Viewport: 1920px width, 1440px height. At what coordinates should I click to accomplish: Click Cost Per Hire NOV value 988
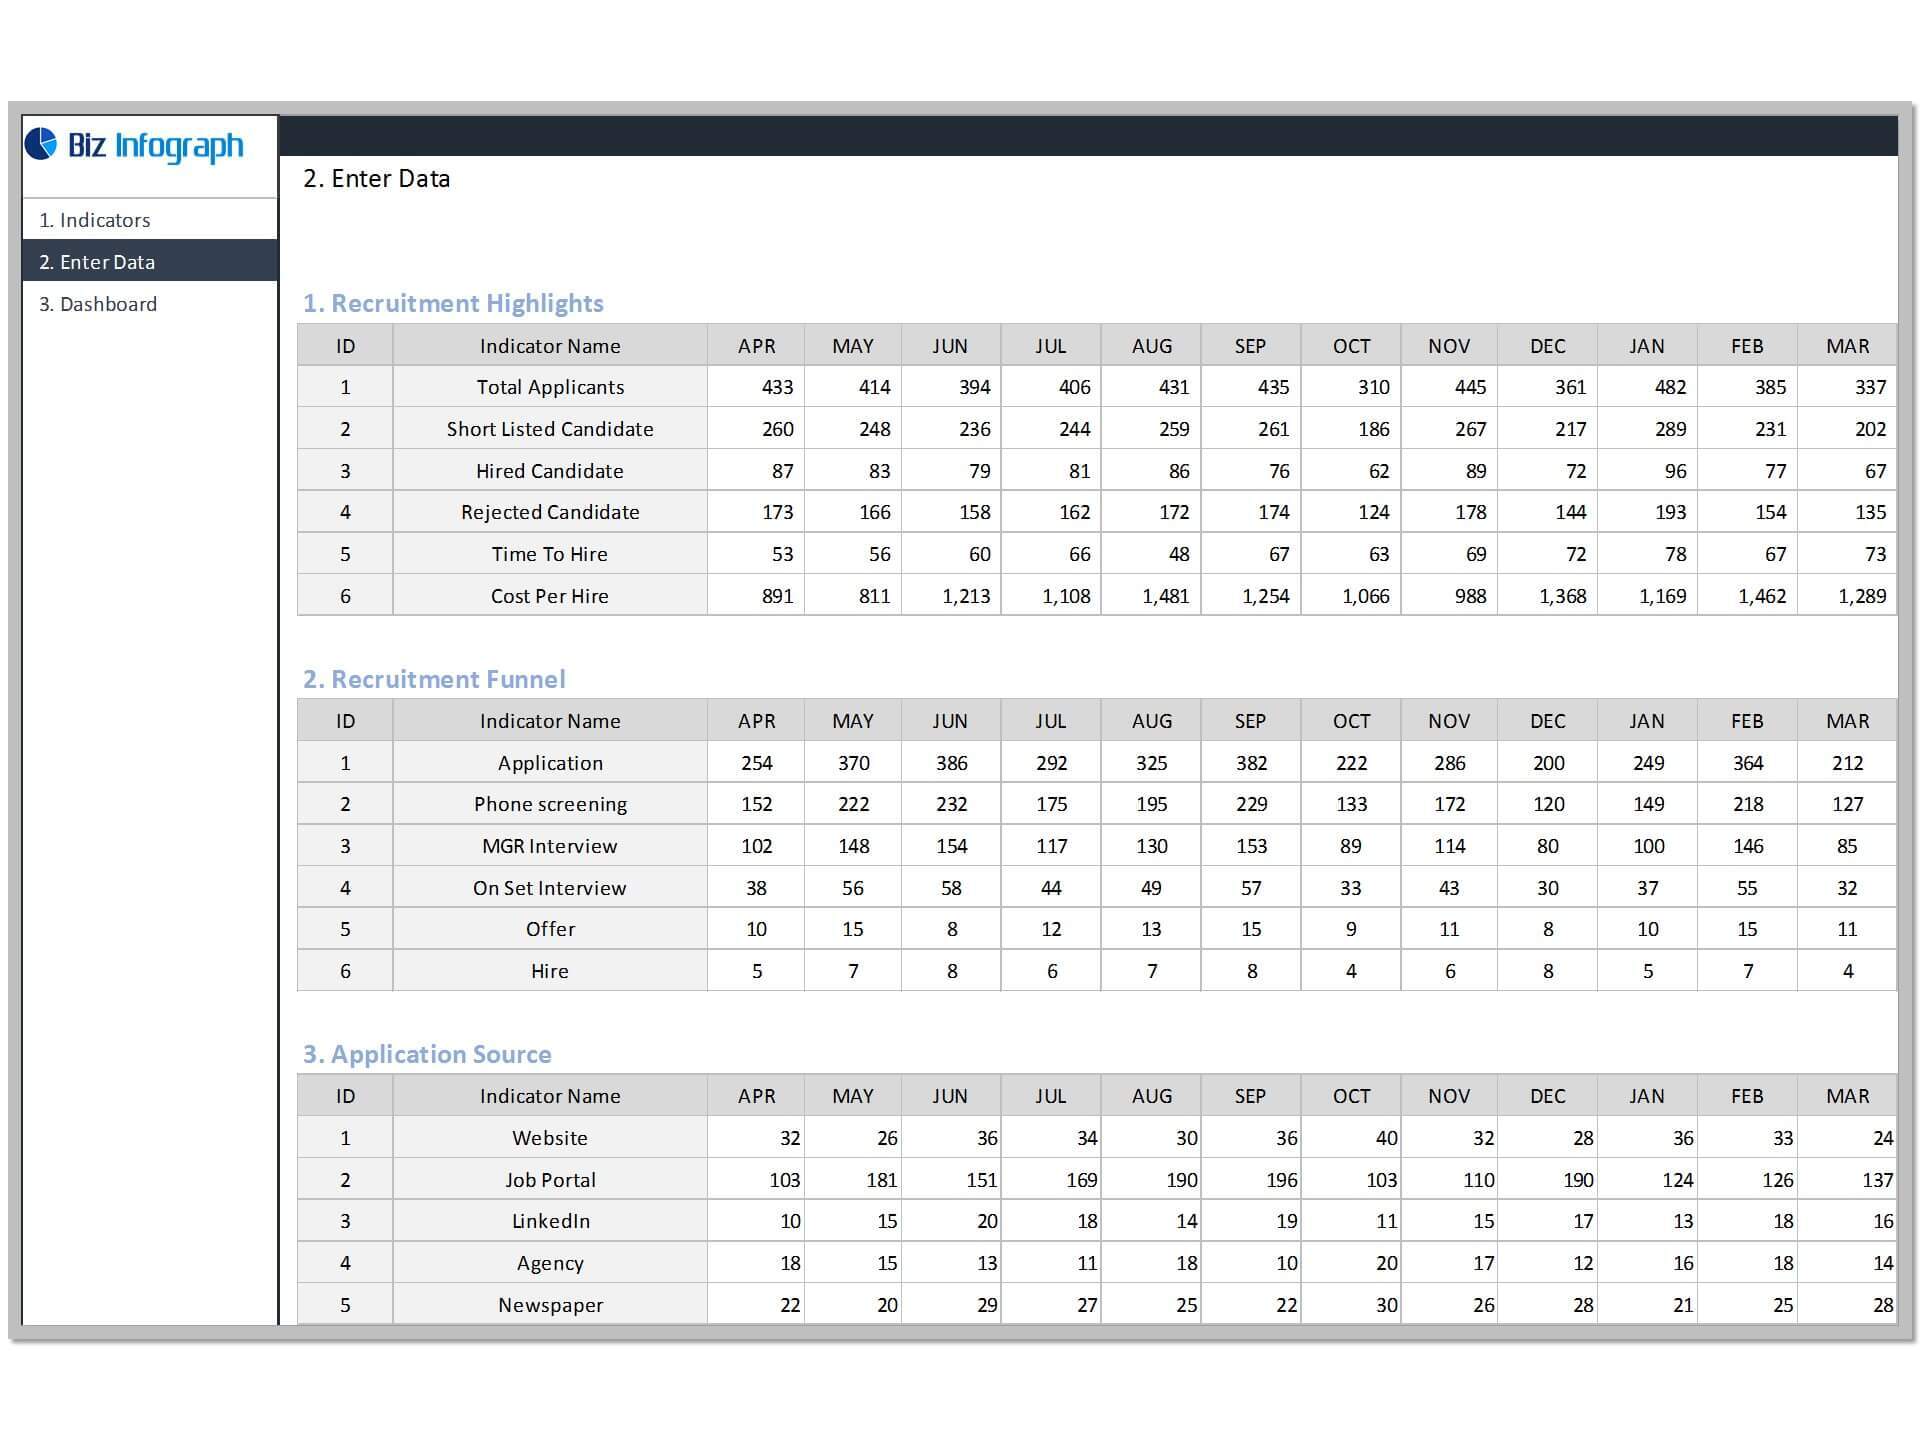click(x=1449, y=596)
